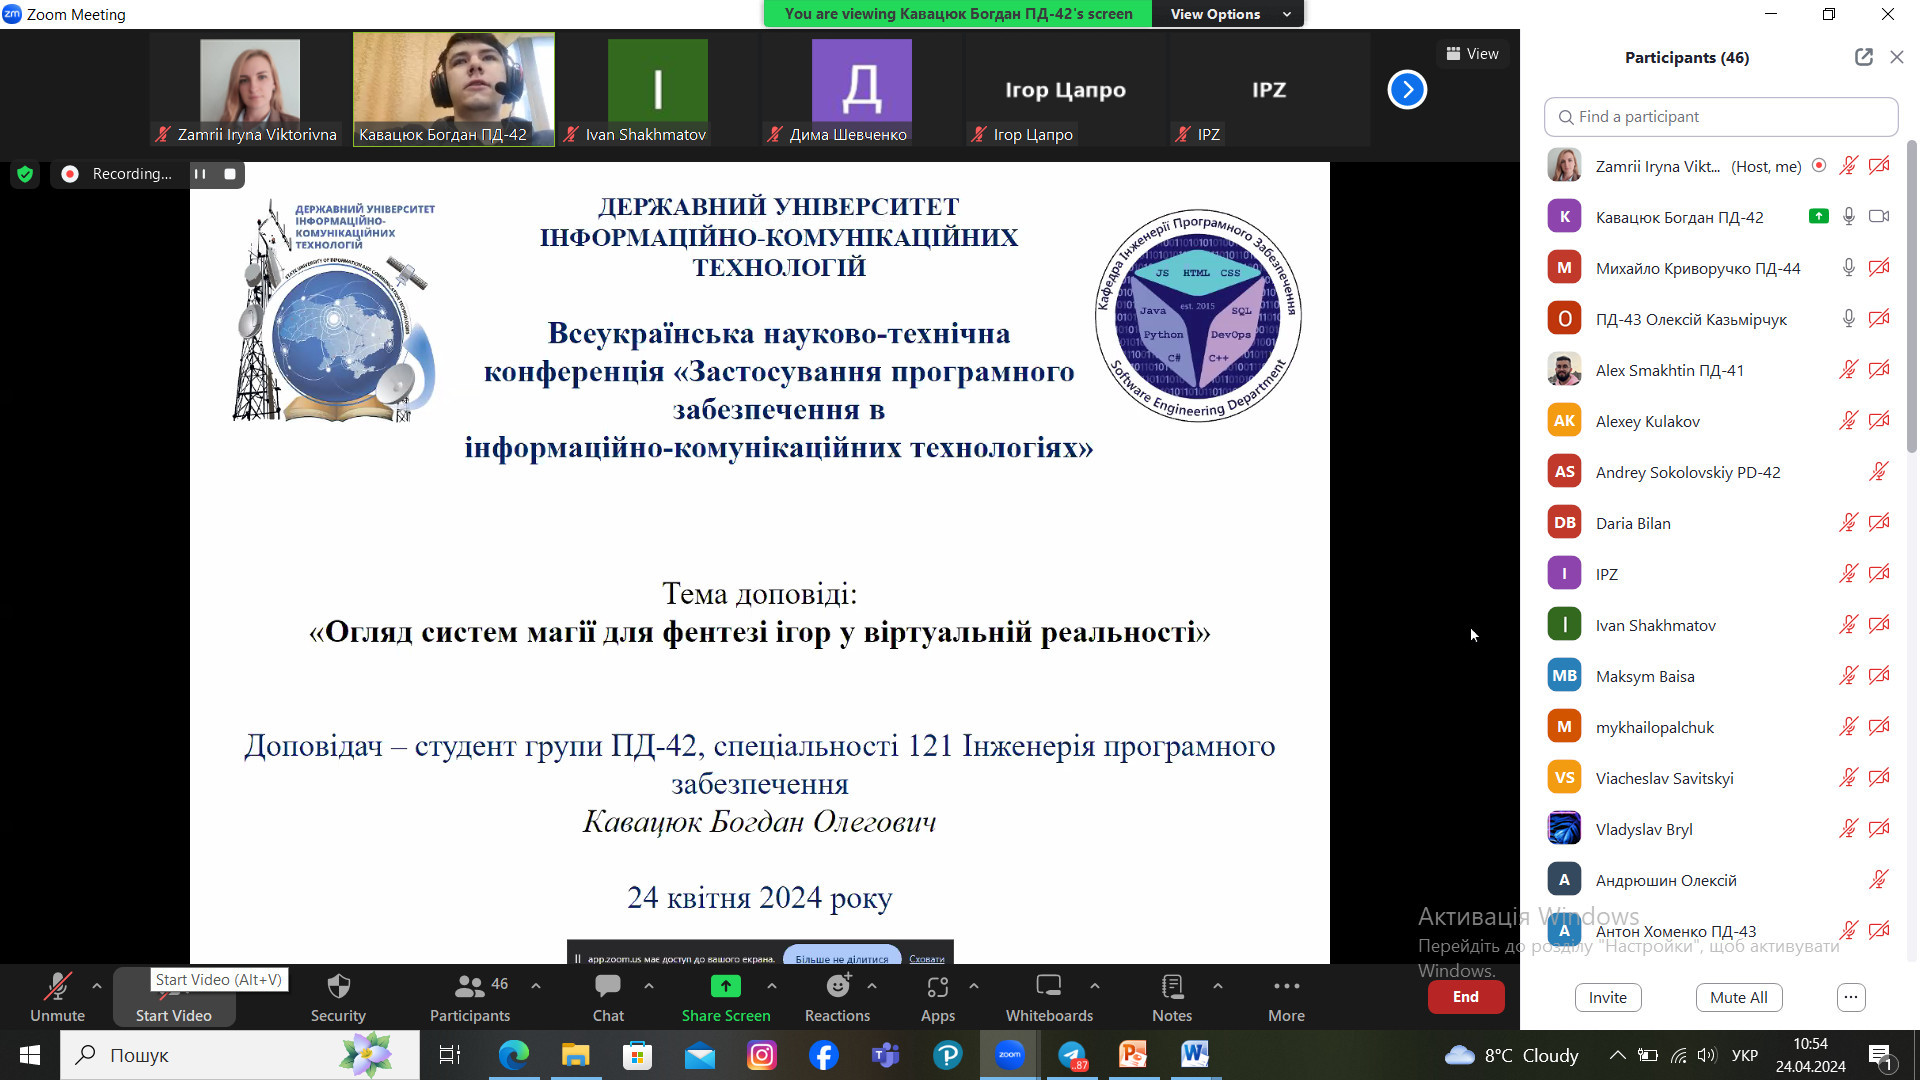
Task: Pop out the Participants panel
Action: (x=1864, y=57)
